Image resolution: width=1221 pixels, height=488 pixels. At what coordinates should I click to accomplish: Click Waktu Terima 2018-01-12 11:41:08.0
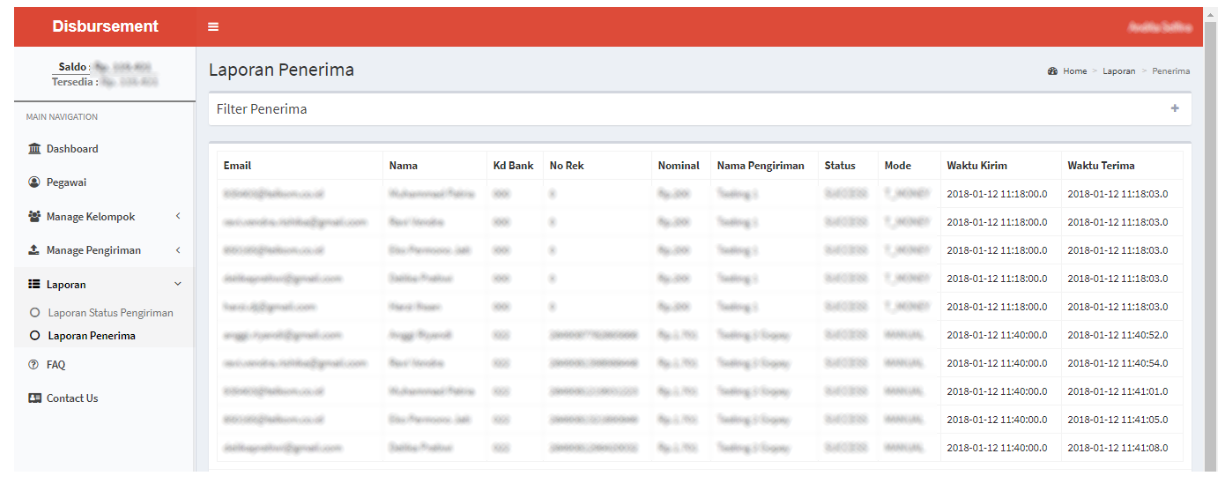click(1117, 448)
